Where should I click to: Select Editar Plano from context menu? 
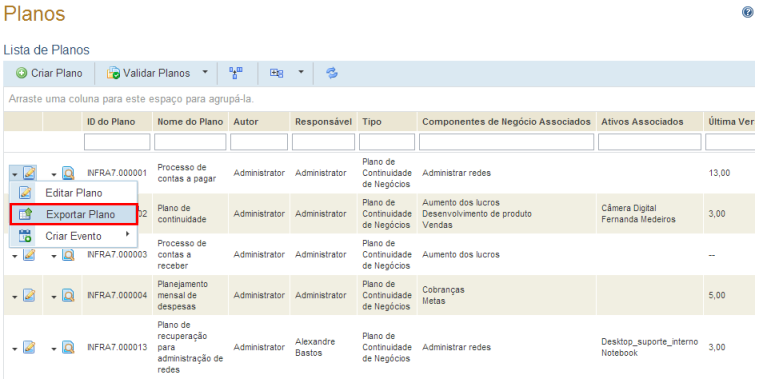point(74,193)
